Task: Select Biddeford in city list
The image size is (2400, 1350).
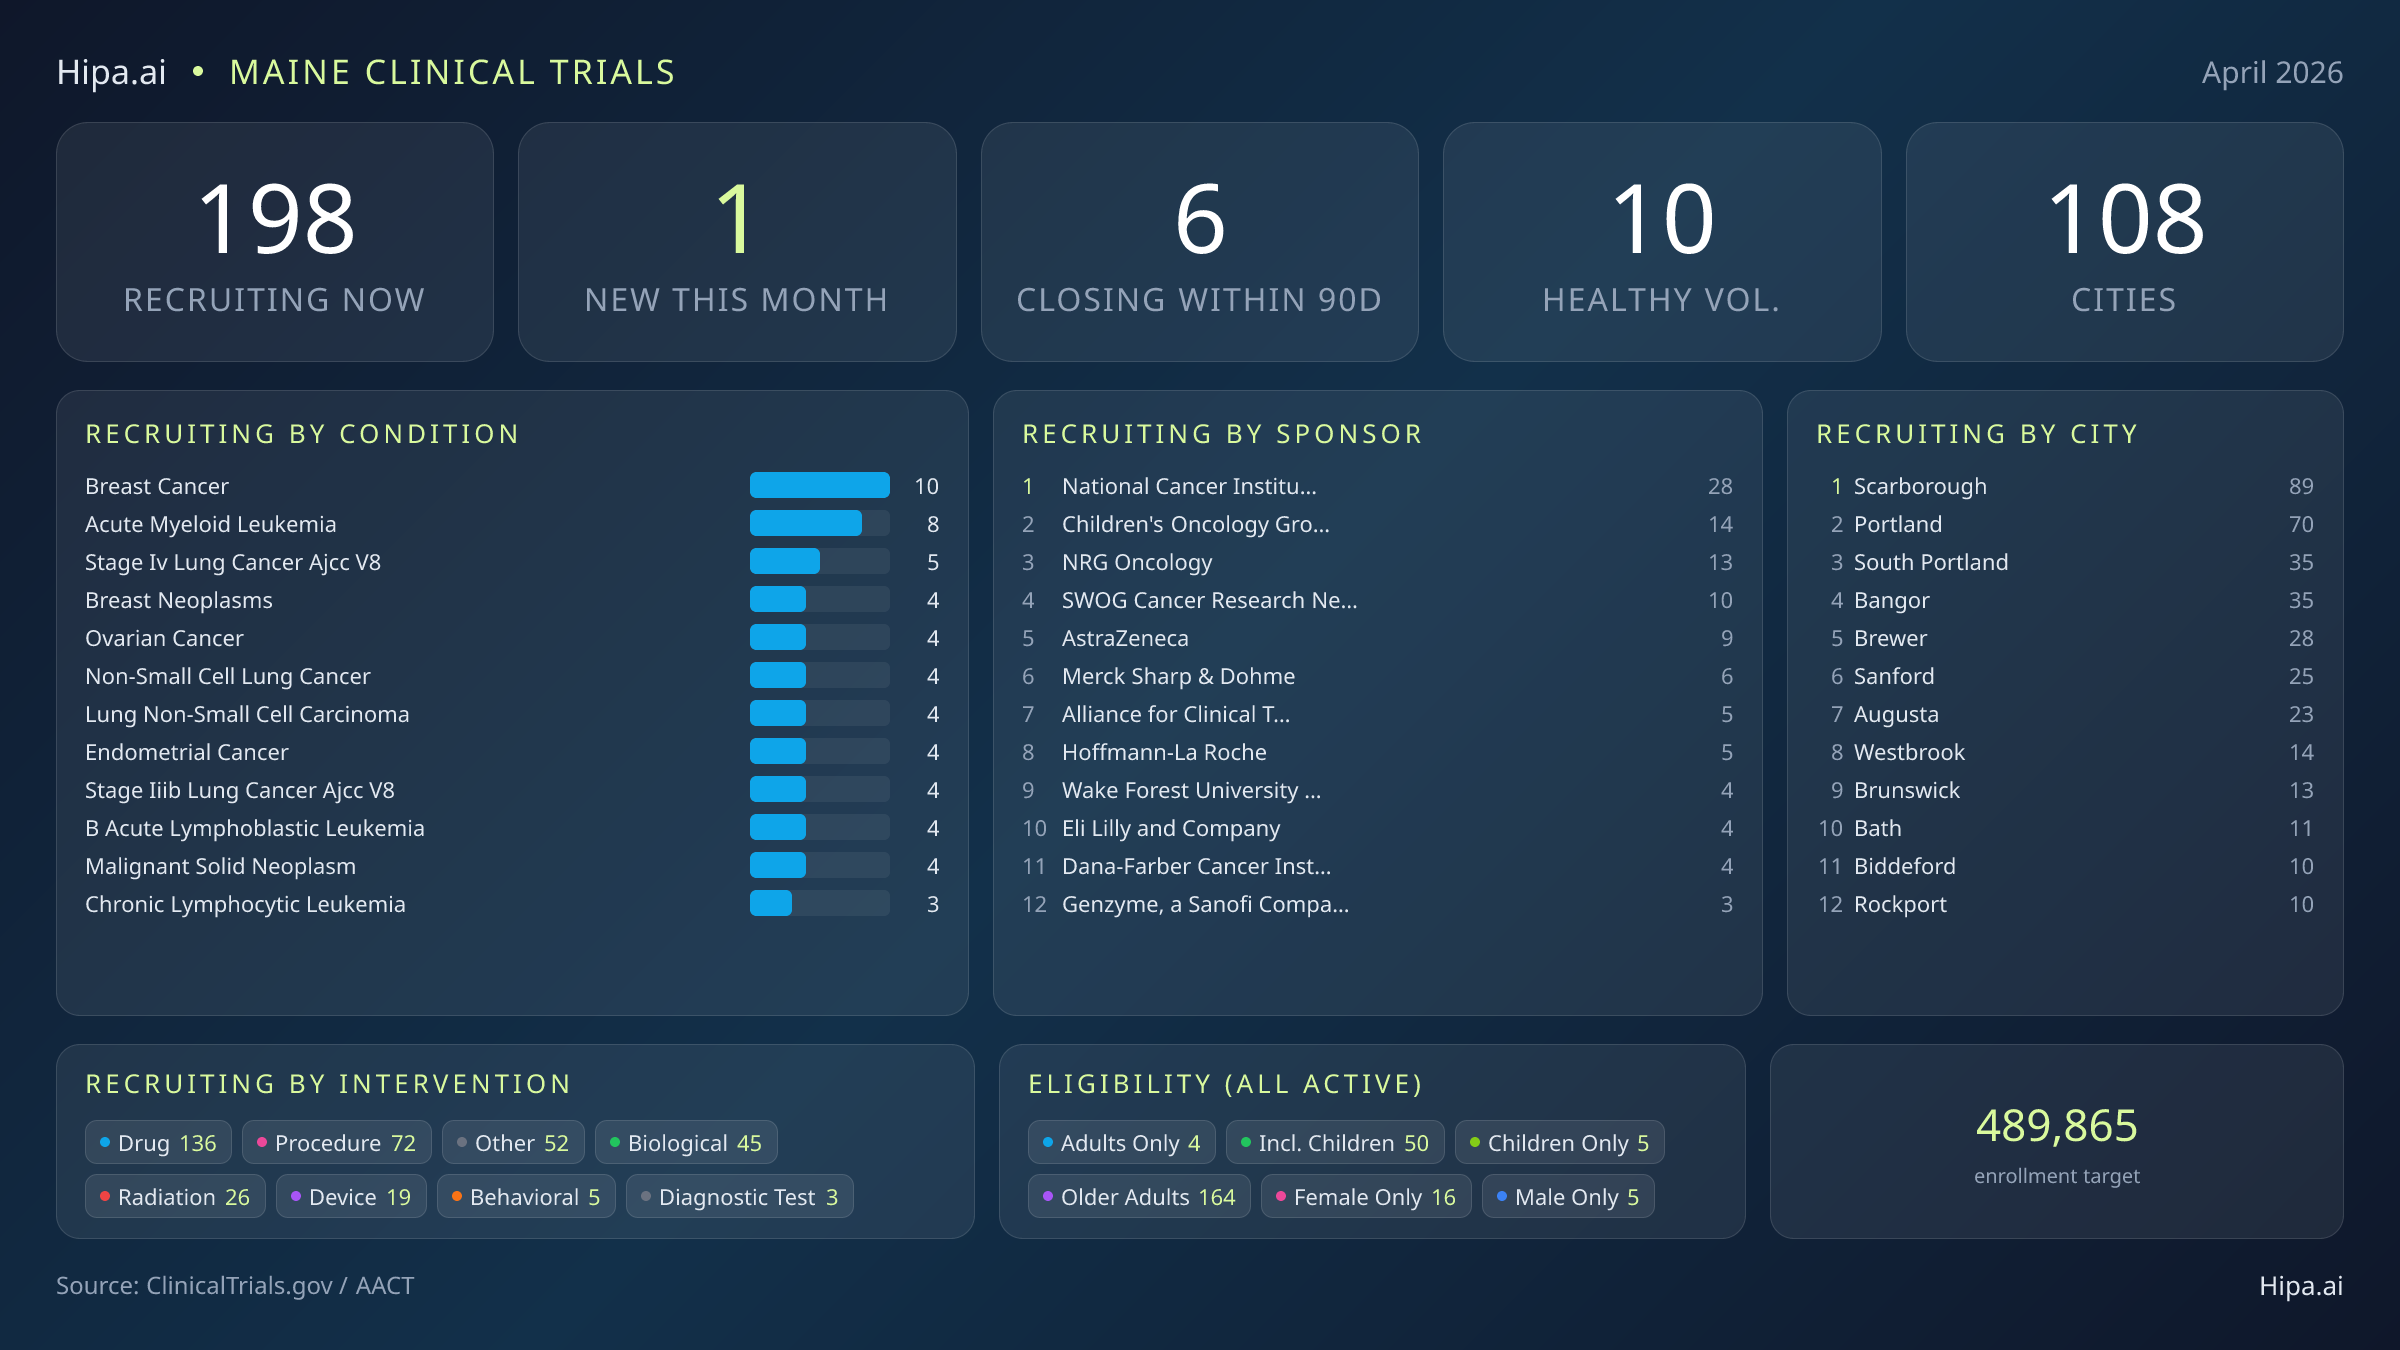Action: (2065, 866)
